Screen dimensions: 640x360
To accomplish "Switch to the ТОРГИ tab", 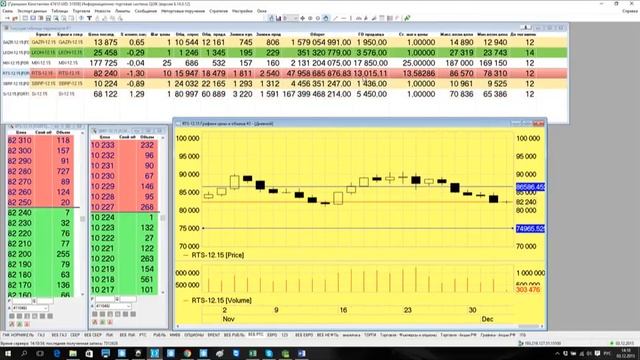I will 370,335.
